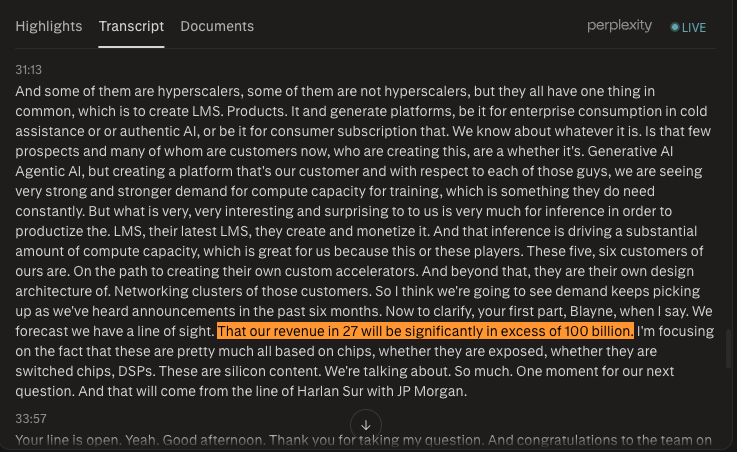Click the phrase 'custom accelerators'
This screenshot has height=452, width=737.
click(352, 272)
